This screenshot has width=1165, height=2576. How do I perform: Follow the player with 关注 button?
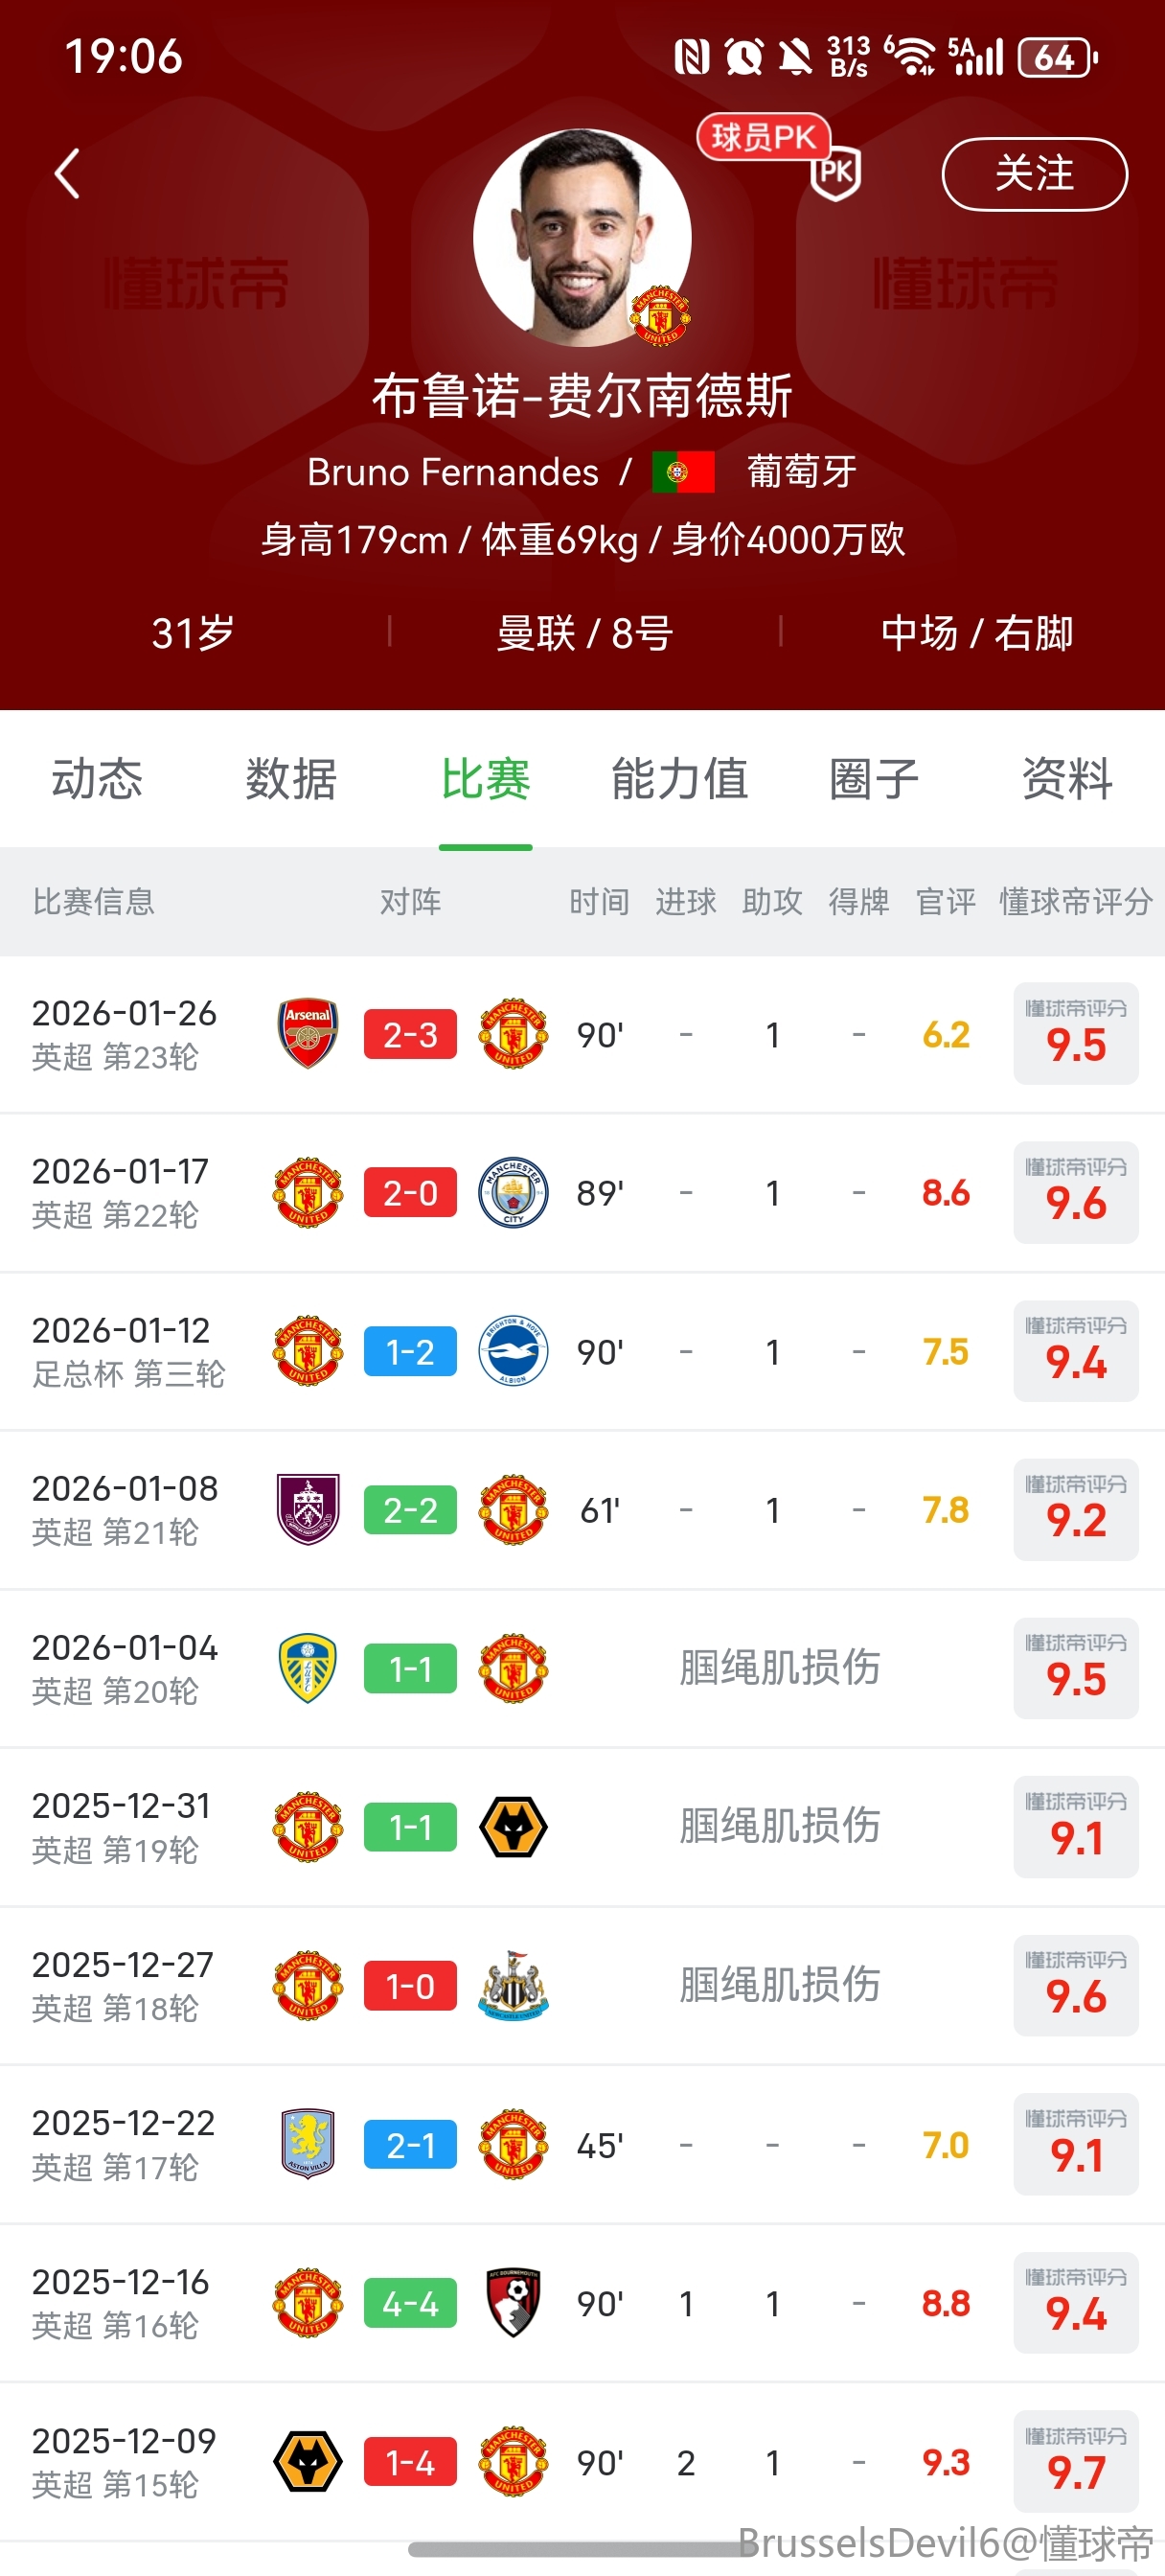click(1034, 174)
